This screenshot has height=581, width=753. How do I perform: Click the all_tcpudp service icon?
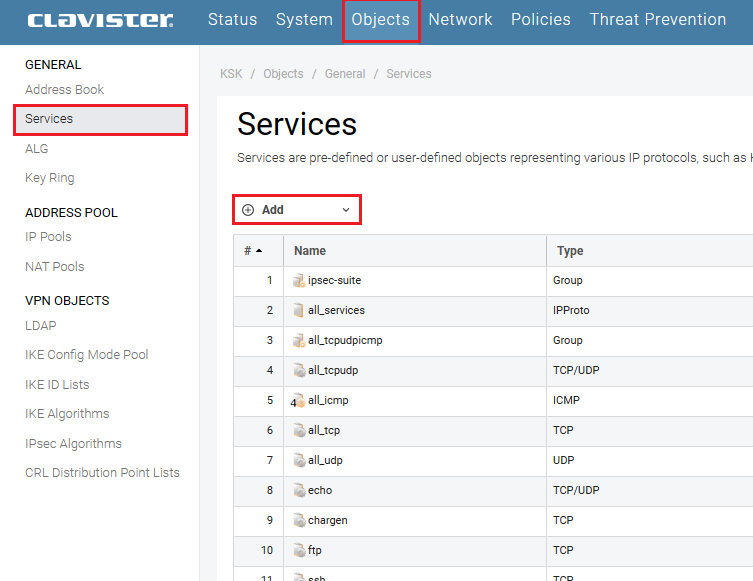coord(299,371)
